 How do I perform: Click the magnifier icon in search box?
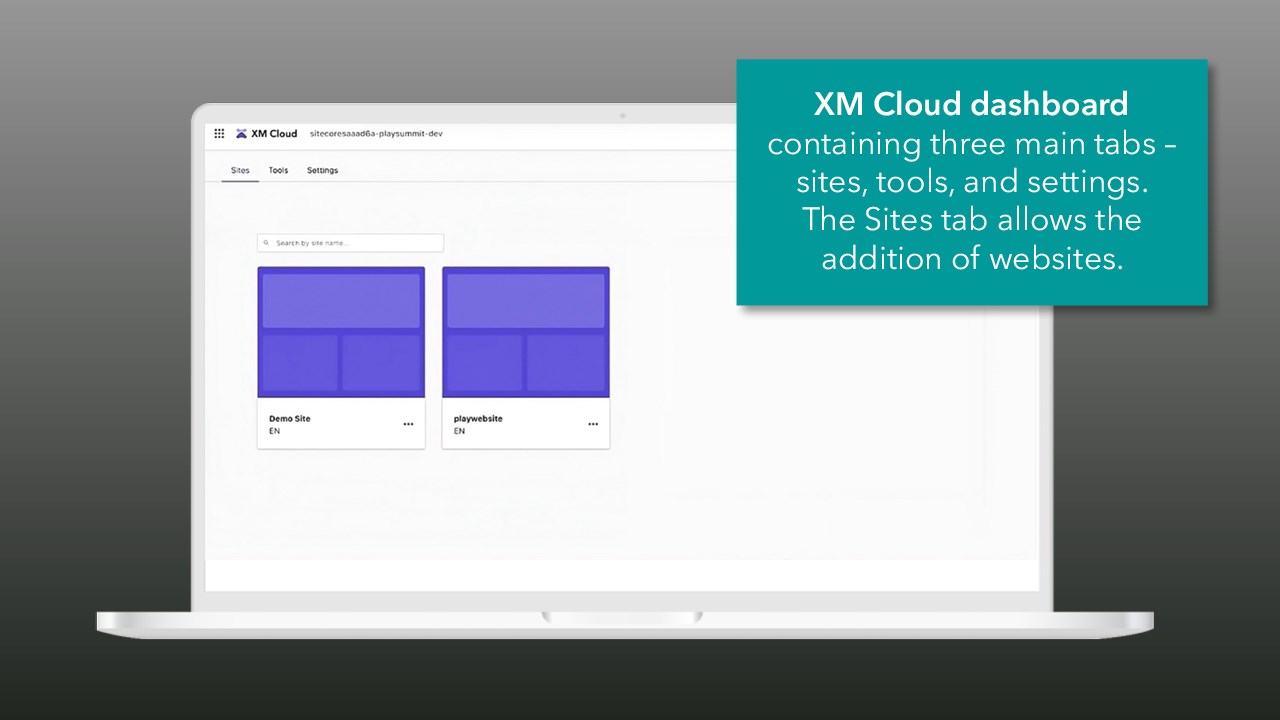(x=267, y=243)
